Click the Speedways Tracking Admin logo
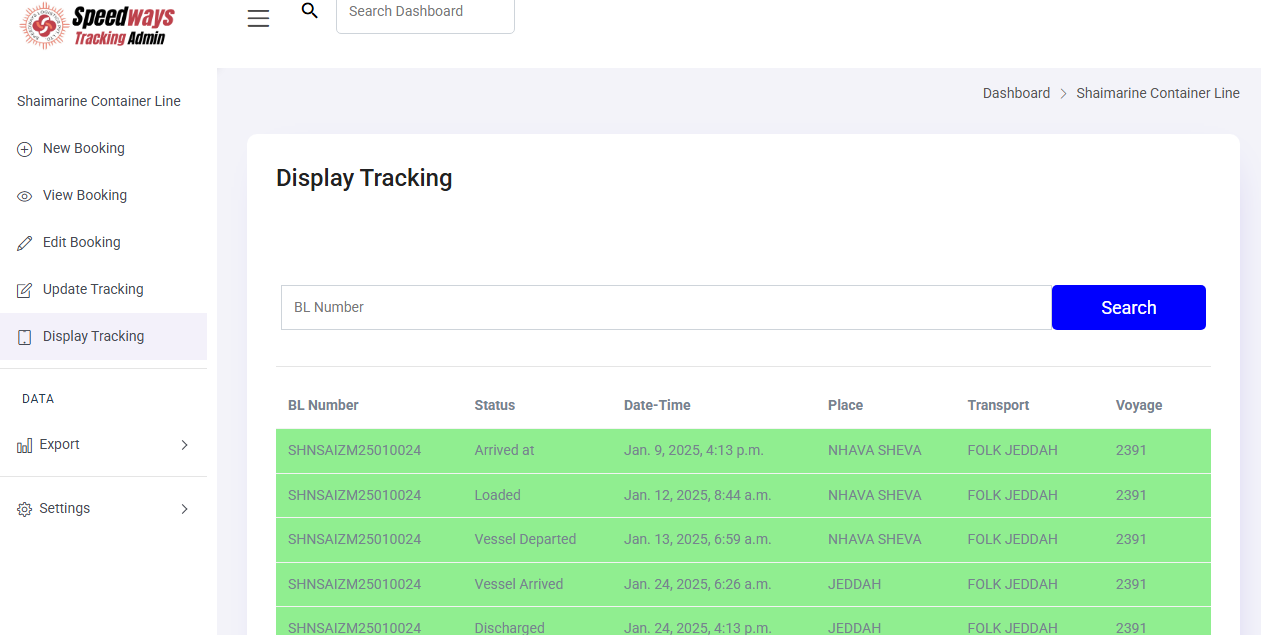Screen dimensions: 1261x635 click(x=98, y=26)
